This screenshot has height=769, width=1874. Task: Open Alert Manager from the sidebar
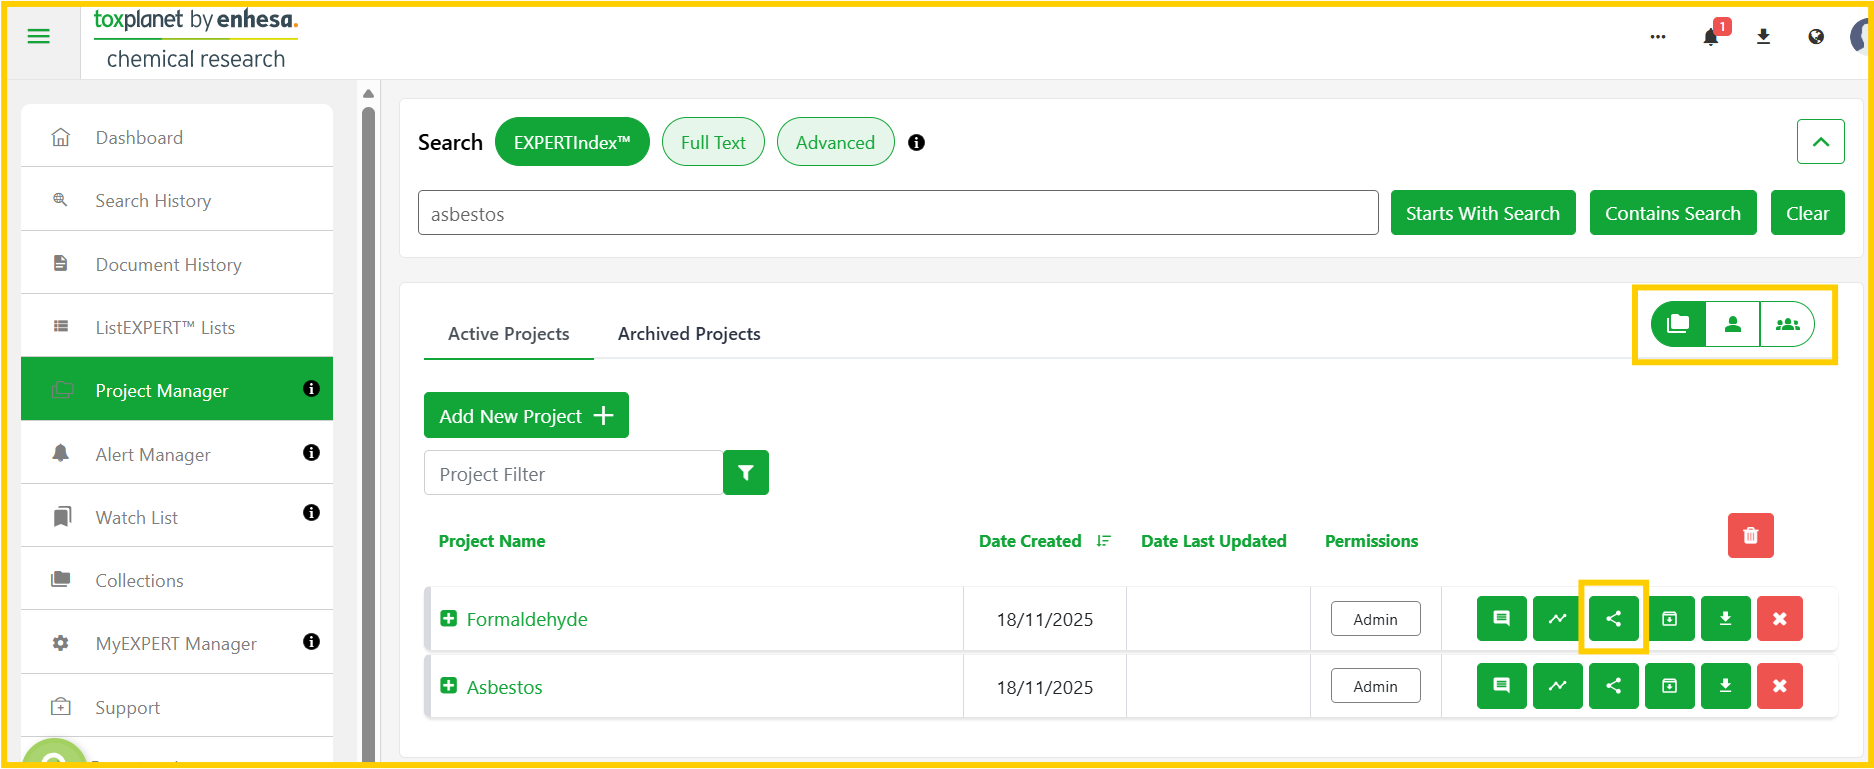tap(153, 455)
